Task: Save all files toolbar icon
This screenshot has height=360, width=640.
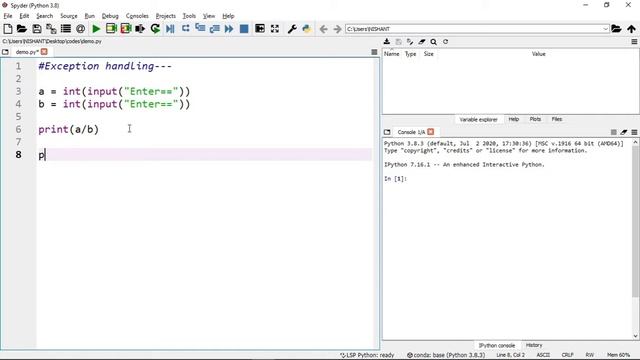Action: point(51,29)
